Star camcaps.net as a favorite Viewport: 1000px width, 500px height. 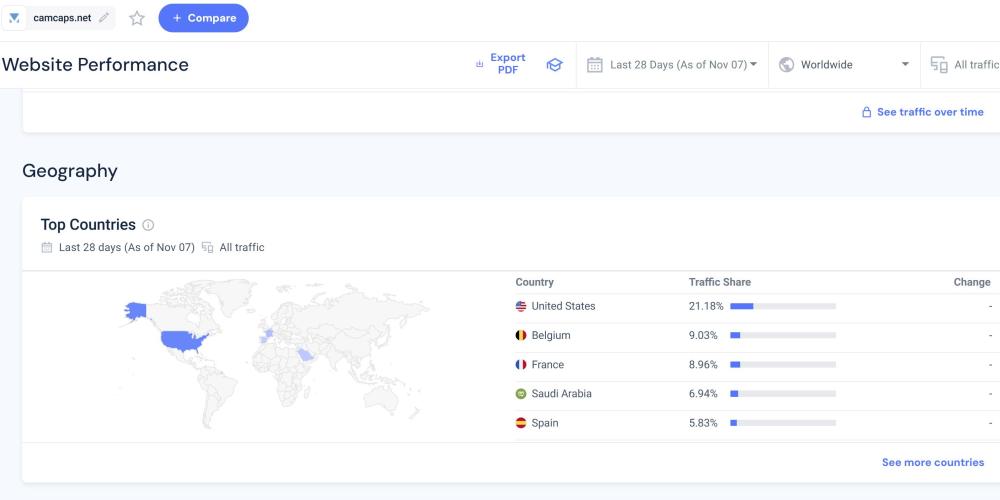137,18
